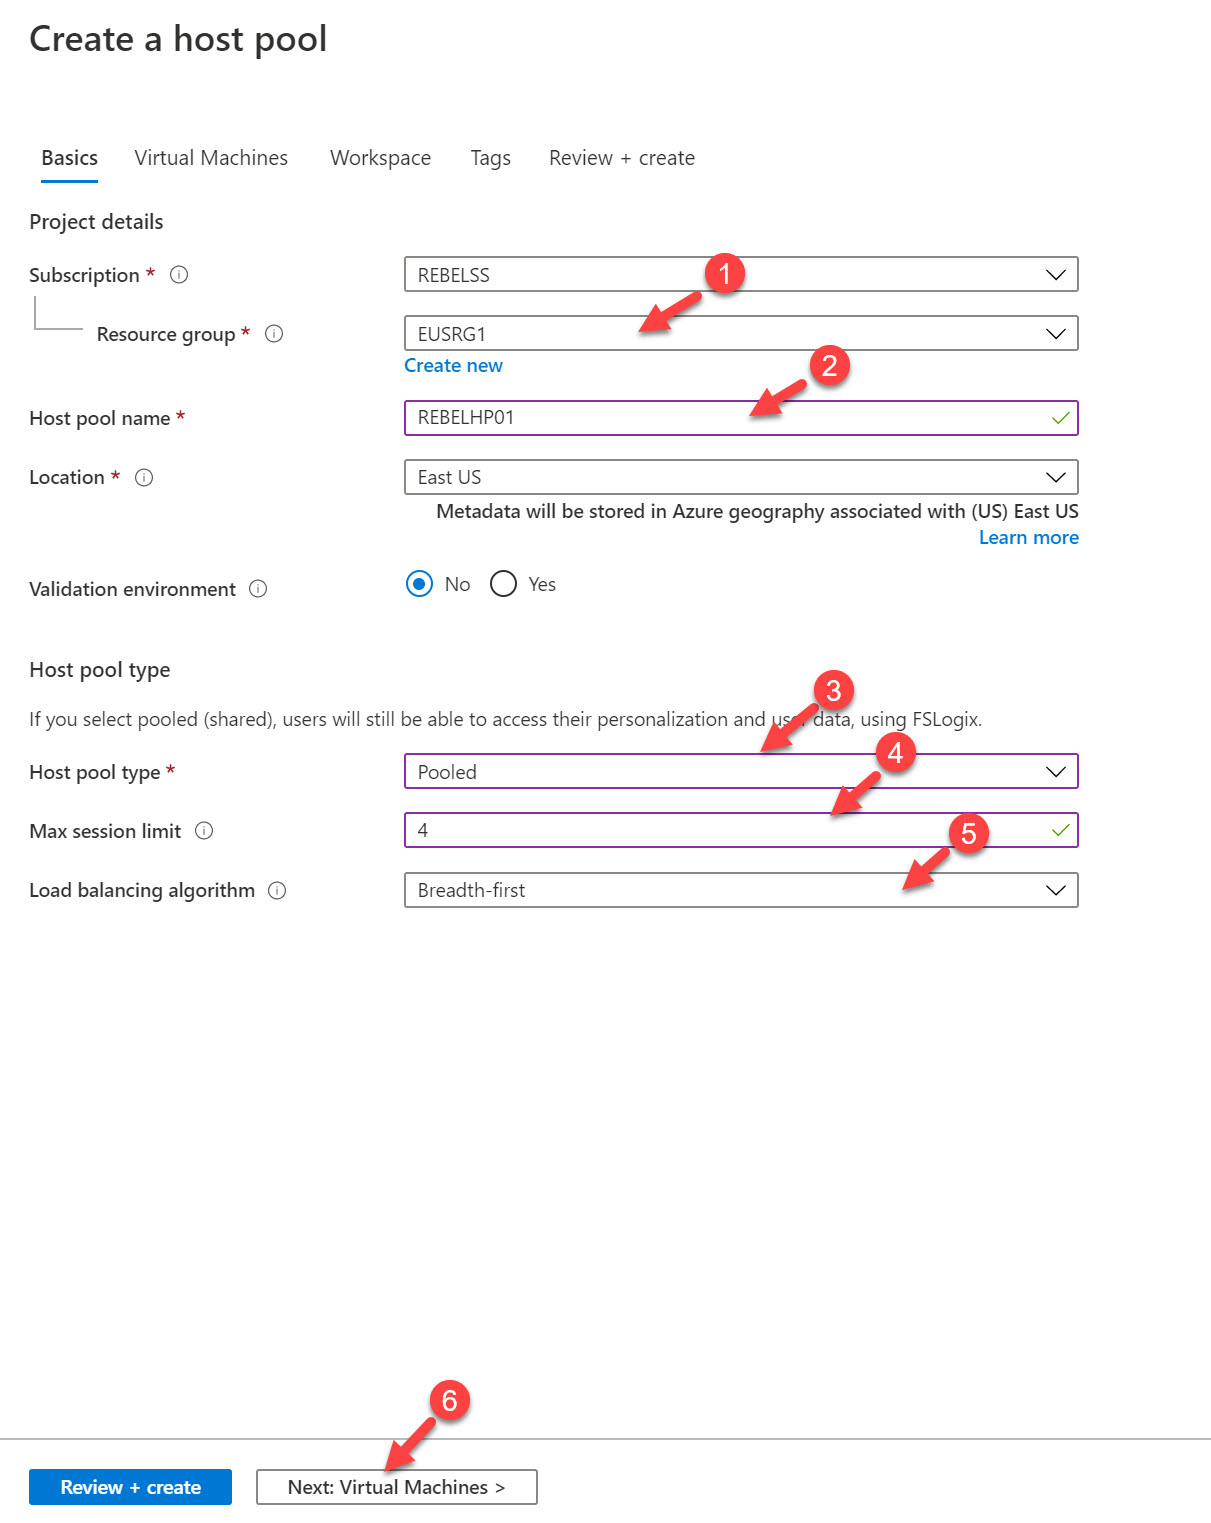The image size is (1211, 1523).
Task: Click Next: Virtual Machines button
Action: [396, 1487]
